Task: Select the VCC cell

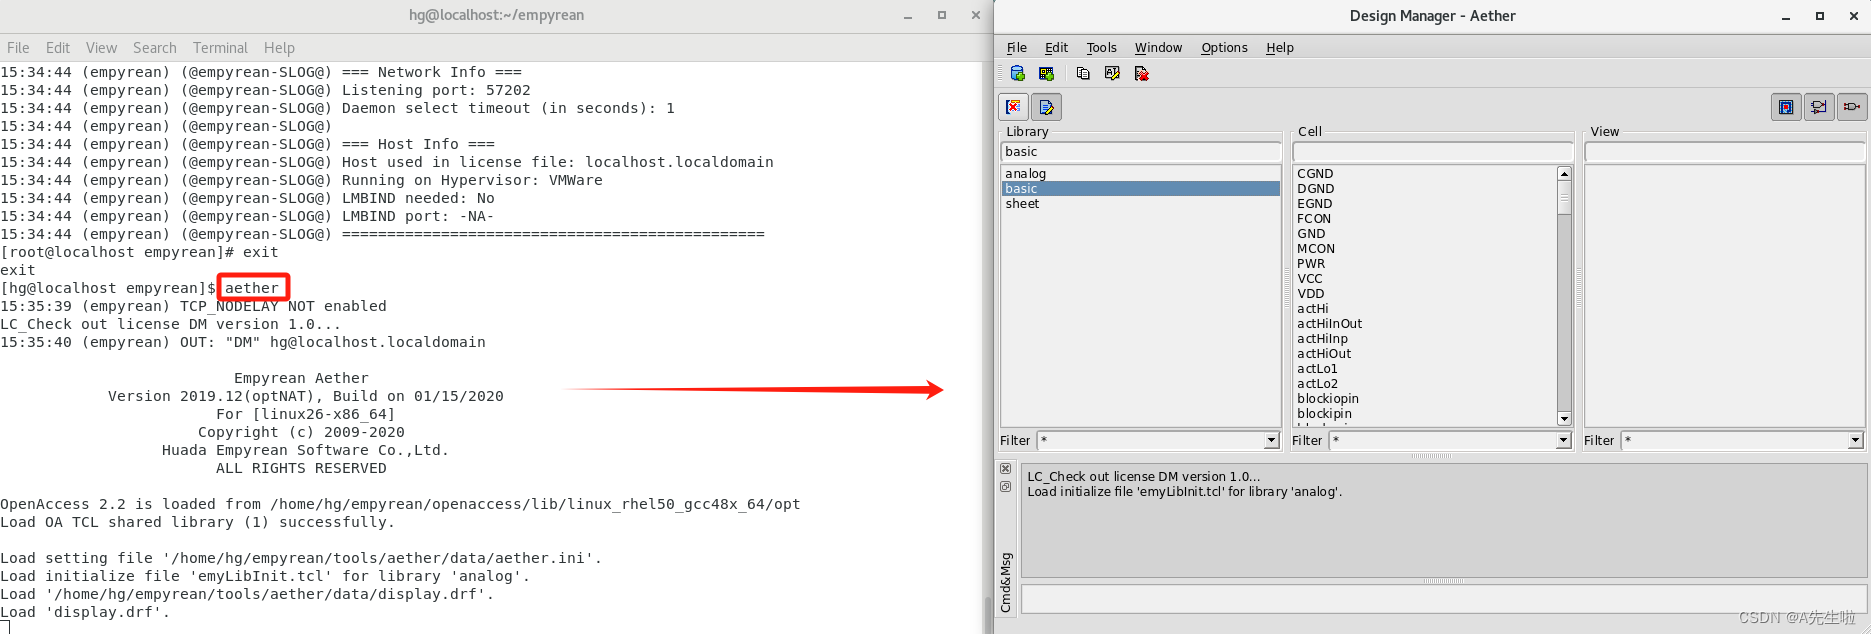Action: 1310,279
